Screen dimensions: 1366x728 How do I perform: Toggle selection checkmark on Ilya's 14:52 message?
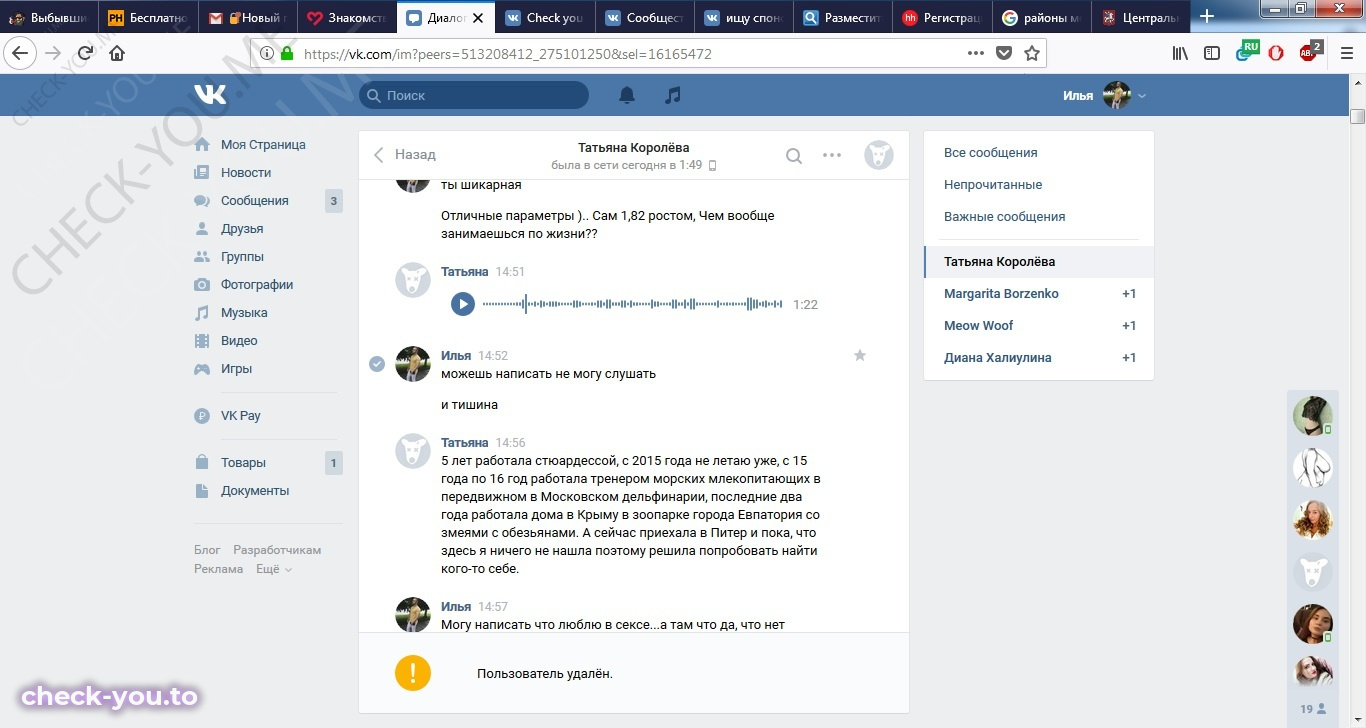pos(377,364)
